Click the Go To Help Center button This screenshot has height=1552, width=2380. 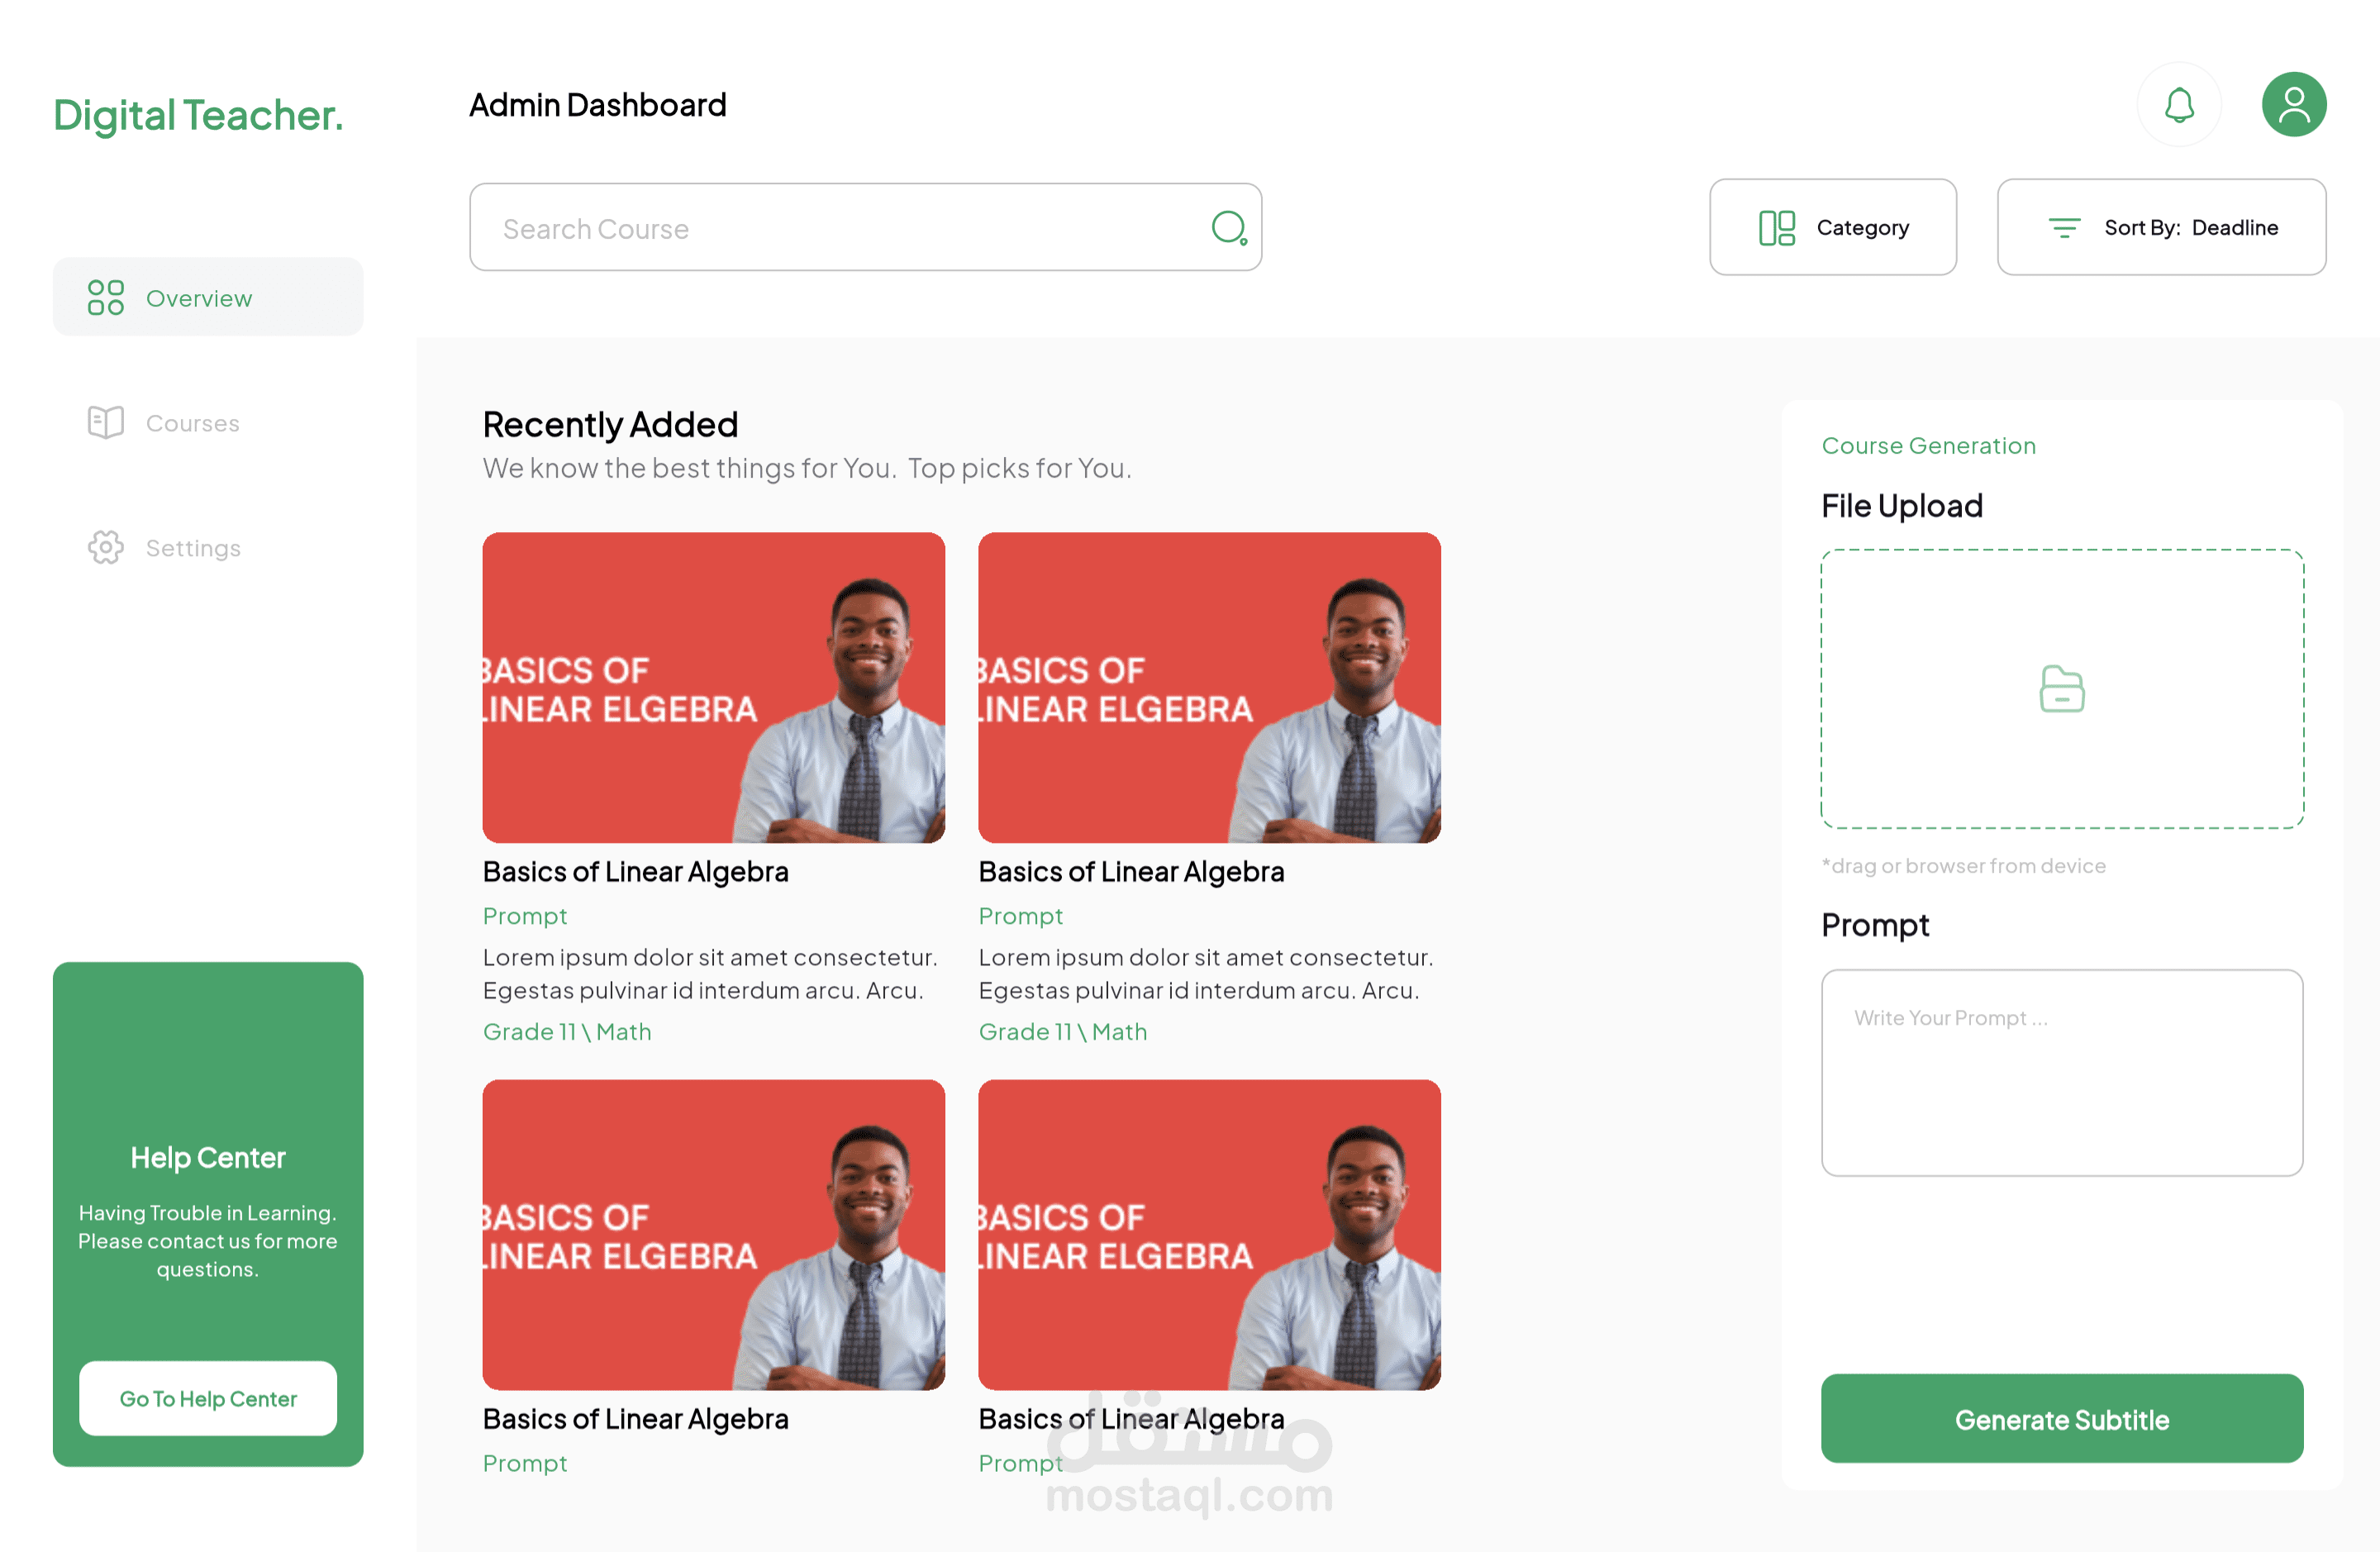[208, 1398]
